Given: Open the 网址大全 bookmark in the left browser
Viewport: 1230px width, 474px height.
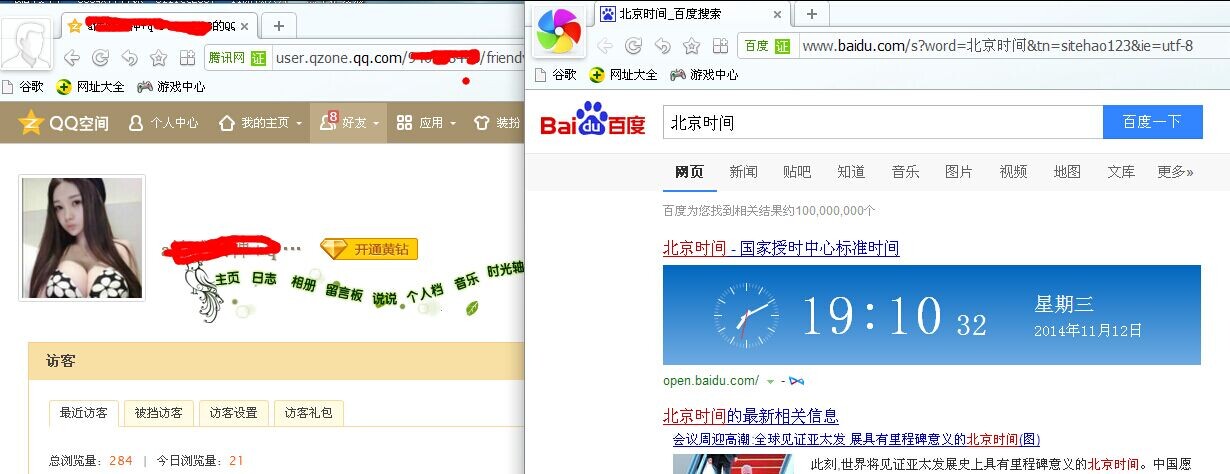Looking at the screenshot, I should coord(91,86).
